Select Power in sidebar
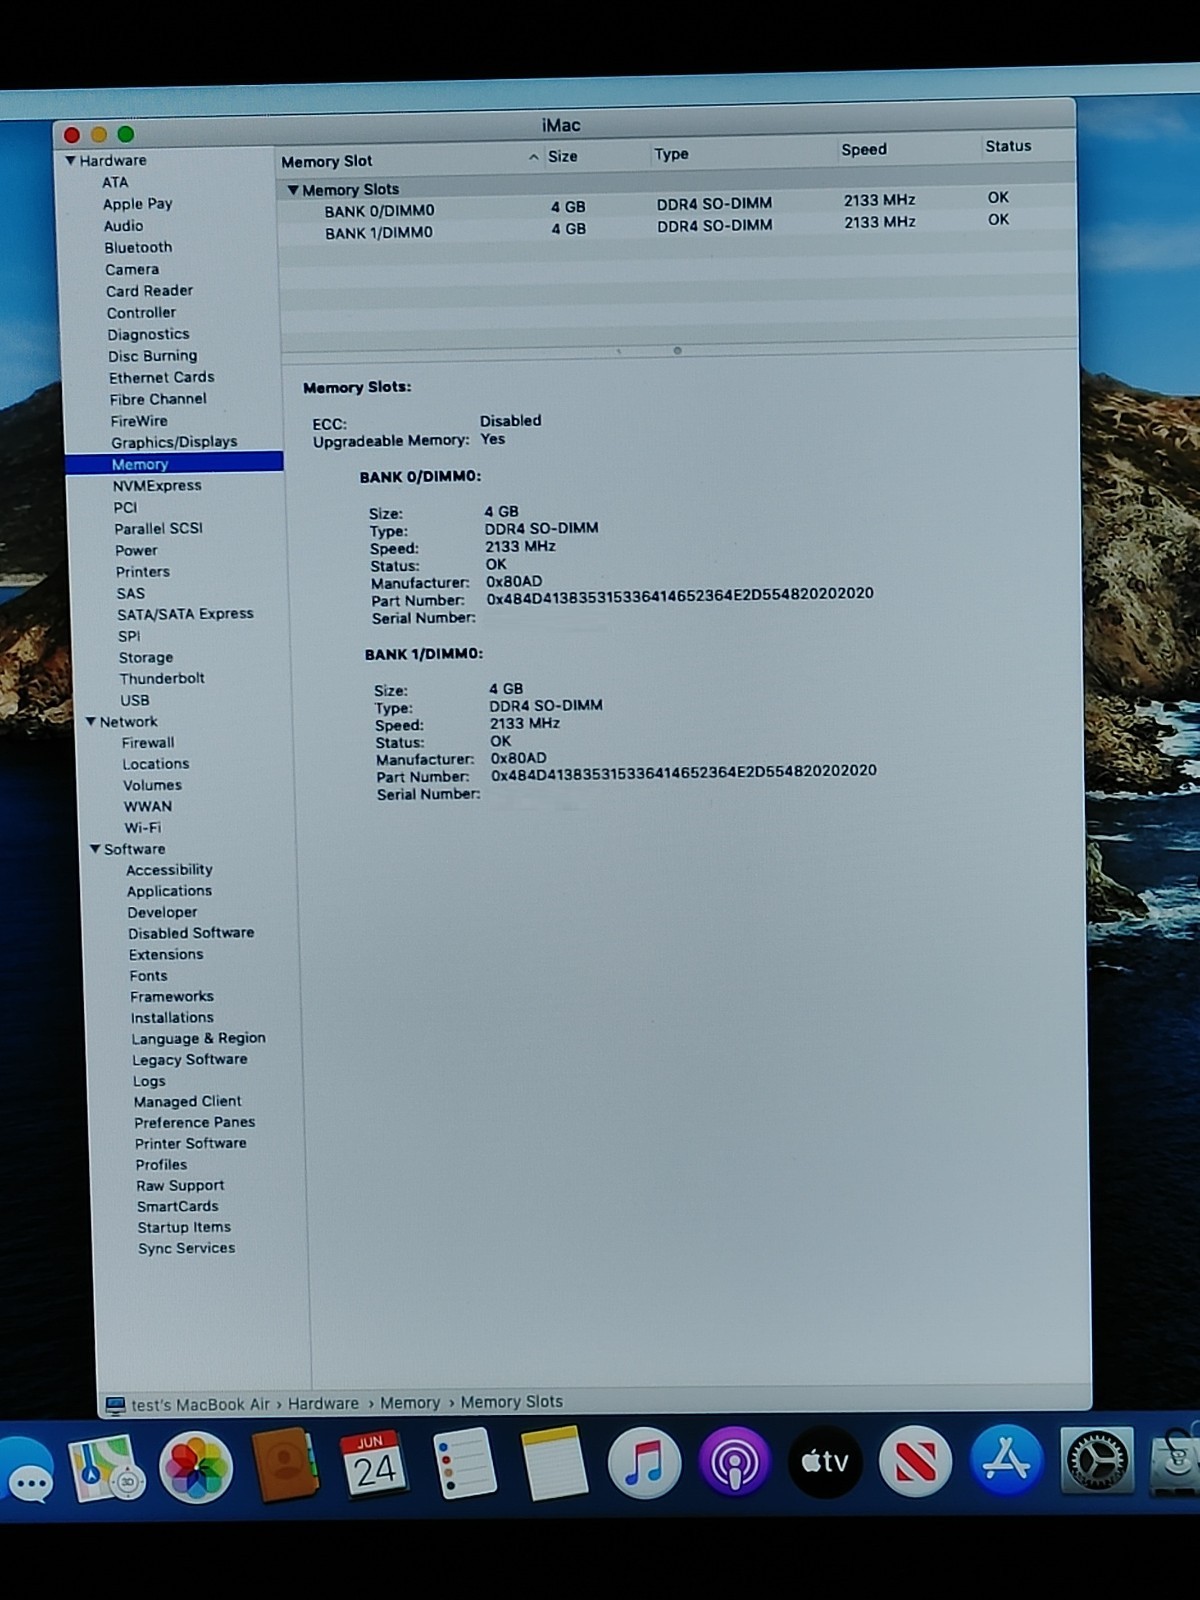The height and width of the screenshot is (1600, 1200). click(x=136, y=550)
